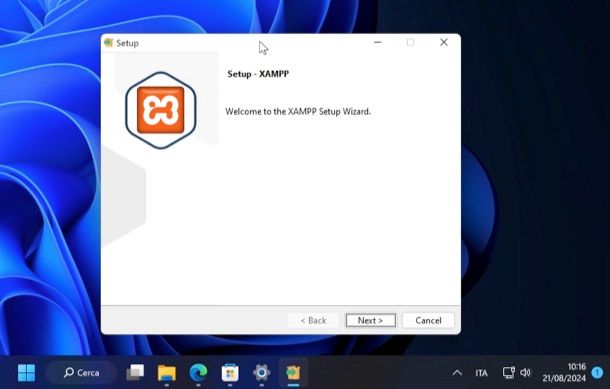The height and width of the screenshot is (389, 610).
Task: Minimize the Setup window
Action: click(377, 42)
